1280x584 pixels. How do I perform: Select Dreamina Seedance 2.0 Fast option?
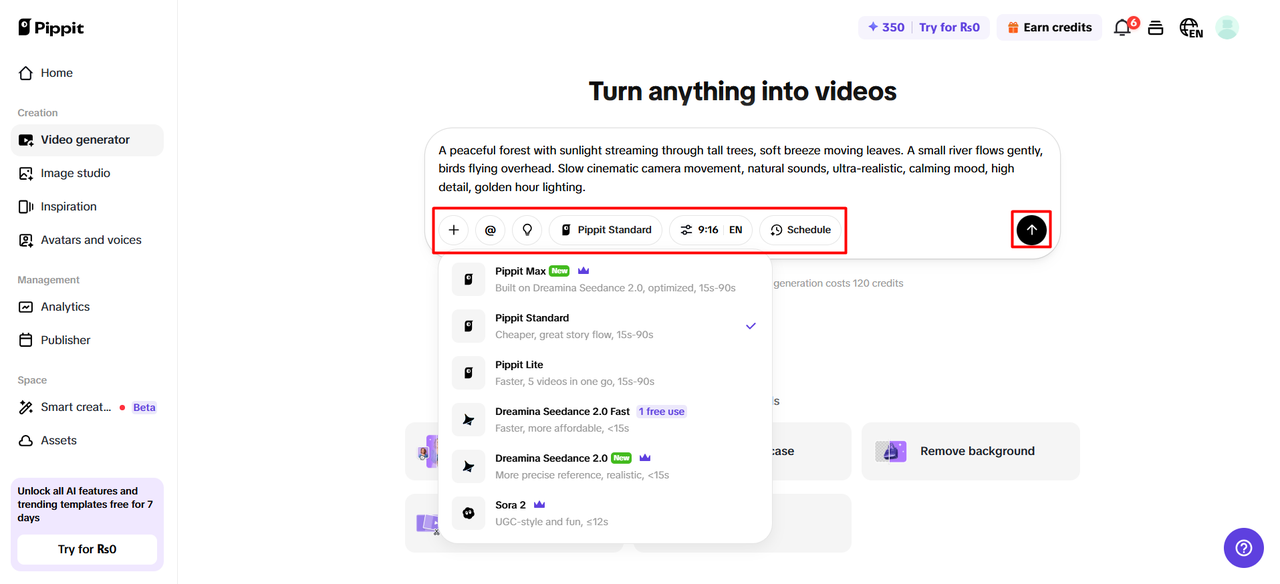[x=605, y=419]
